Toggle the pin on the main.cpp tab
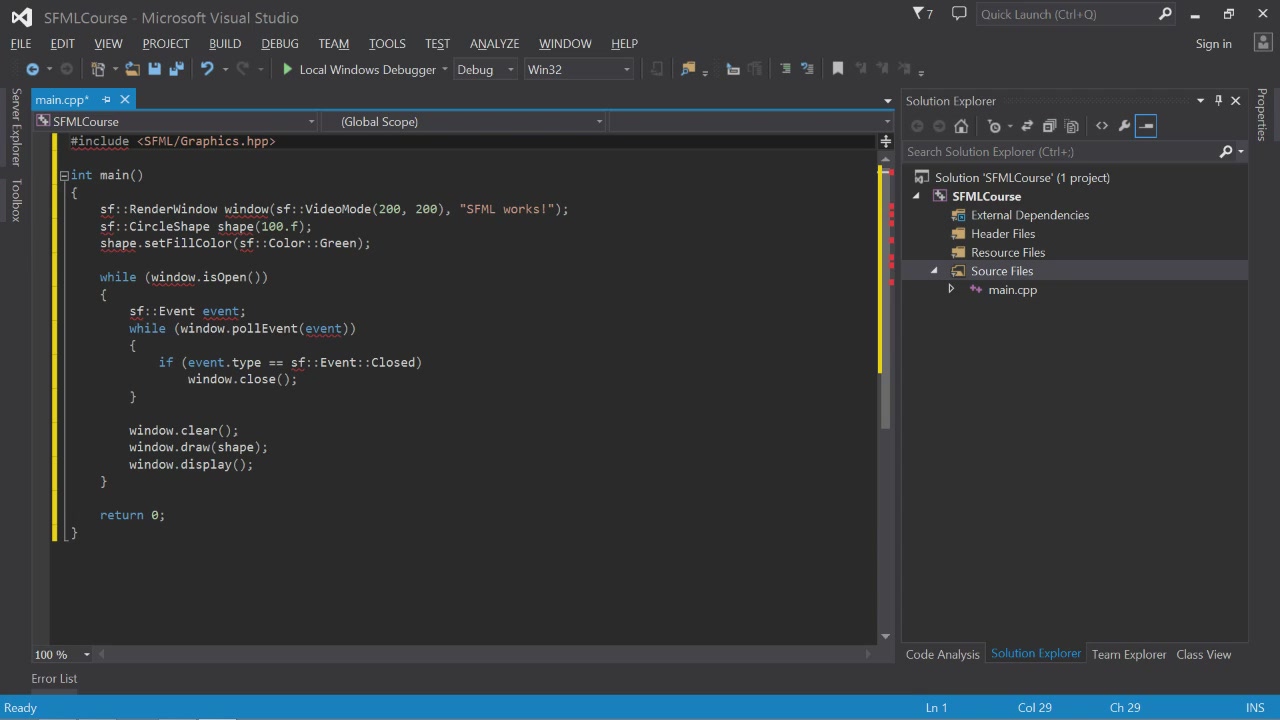 tap(106, 99)
